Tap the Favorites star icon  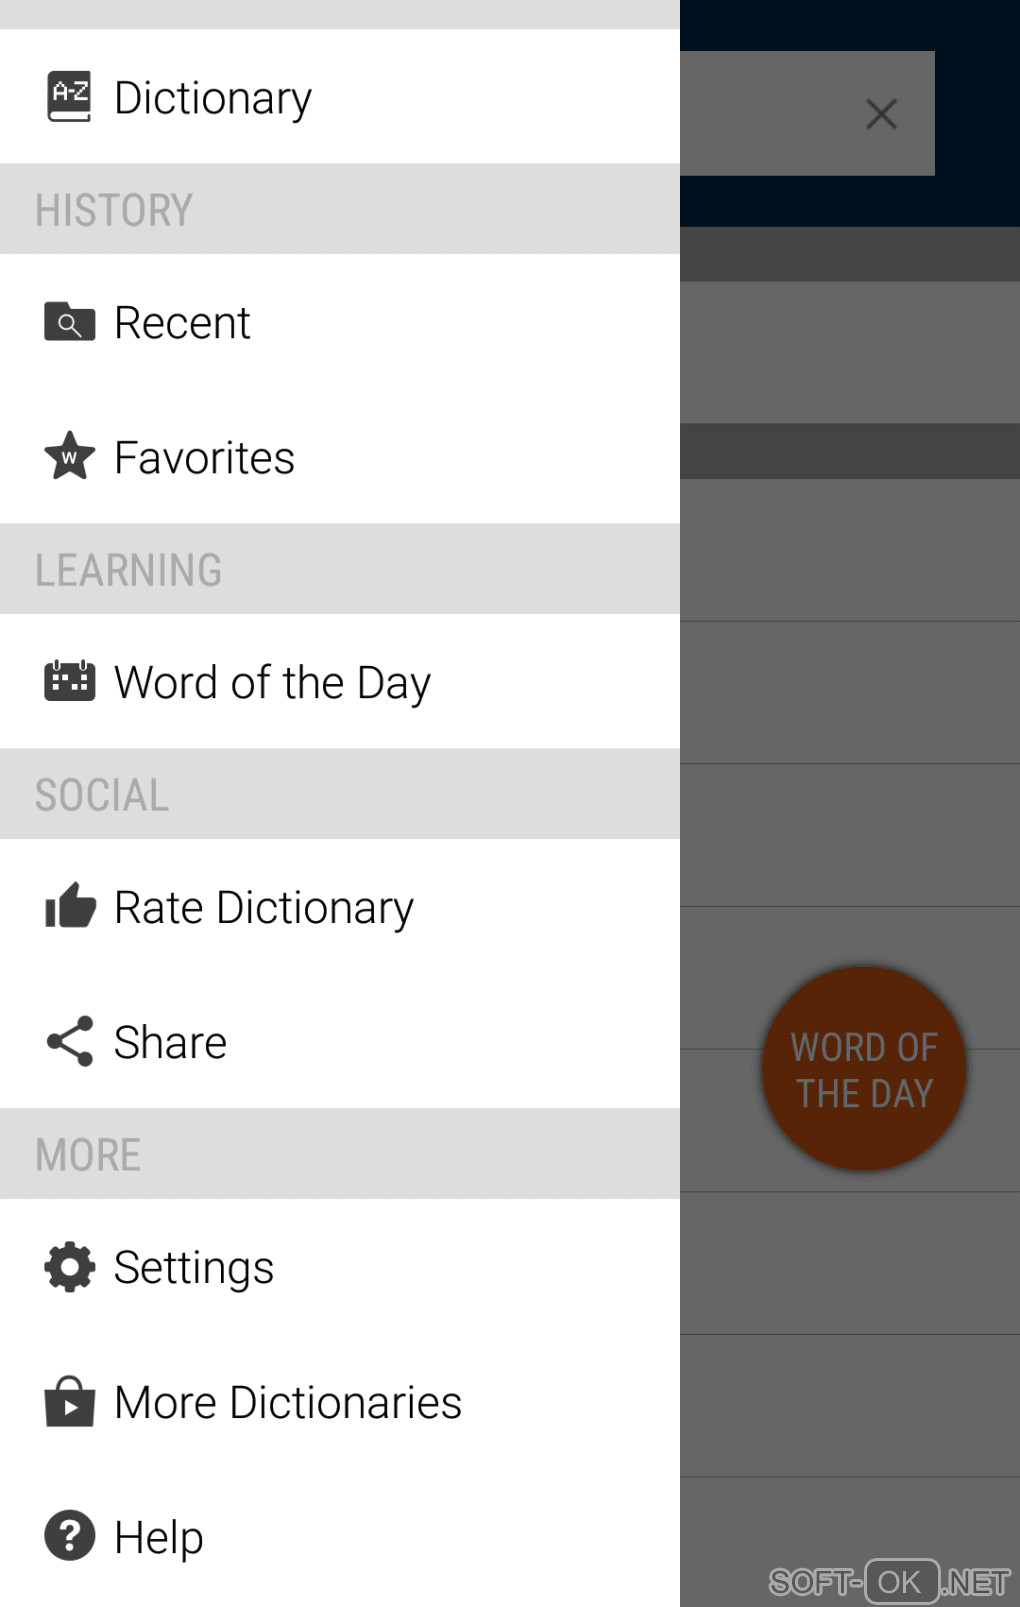[69, 457]
